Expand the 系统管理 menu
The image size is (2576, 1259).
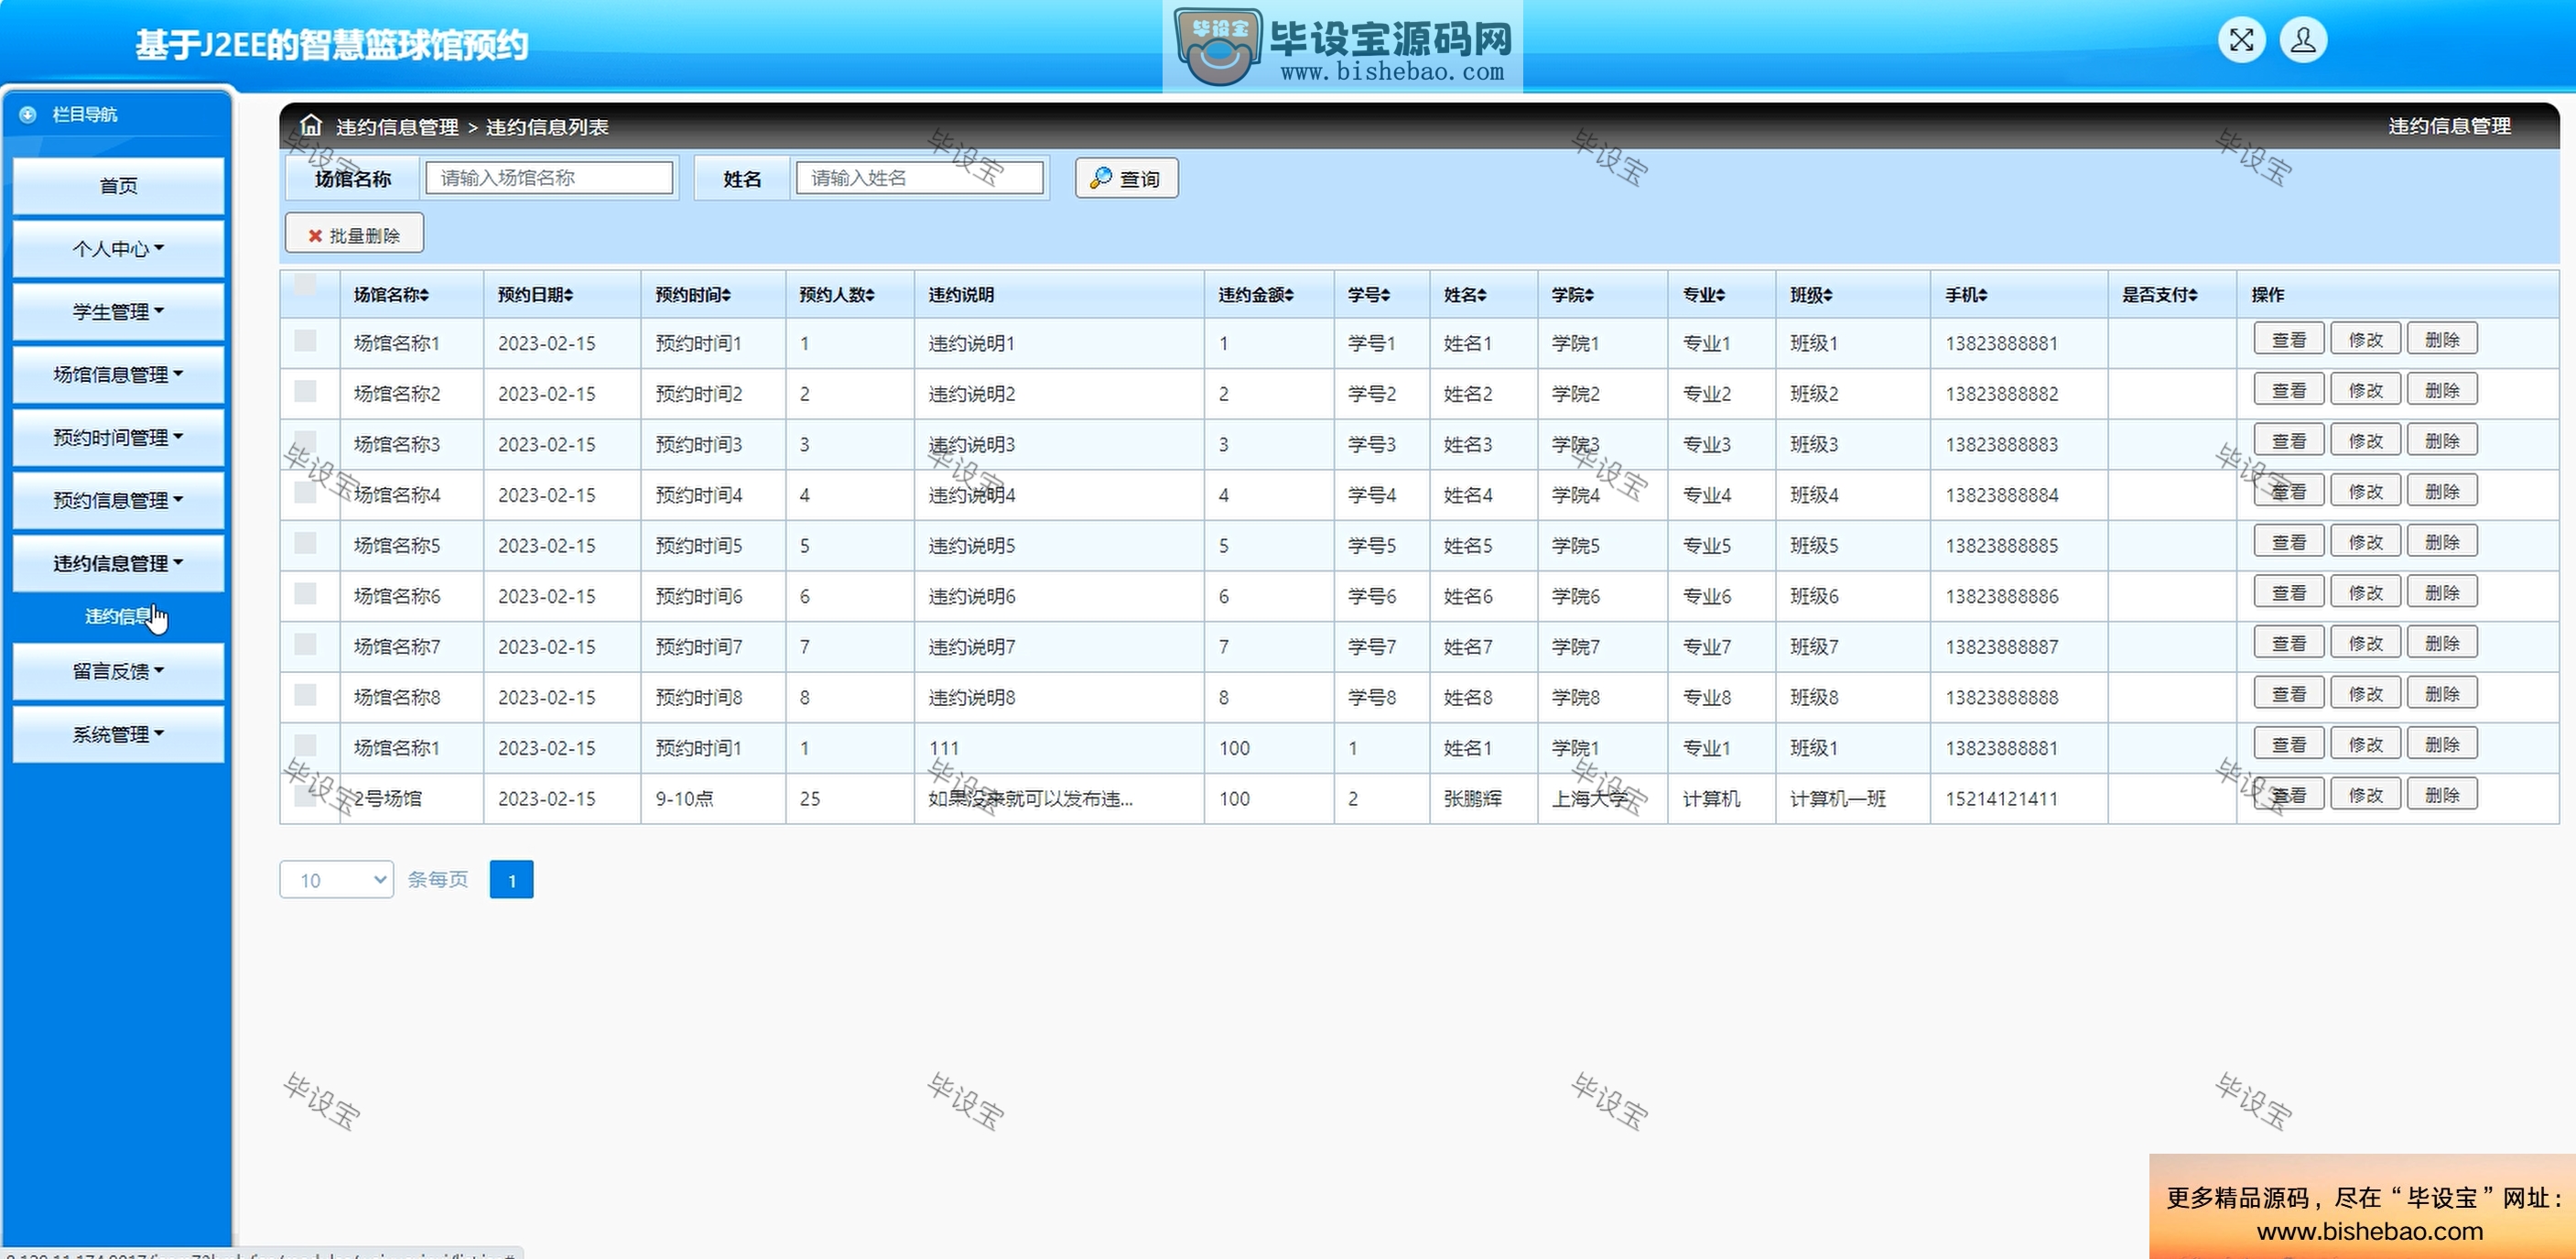[x=118, y=734]
